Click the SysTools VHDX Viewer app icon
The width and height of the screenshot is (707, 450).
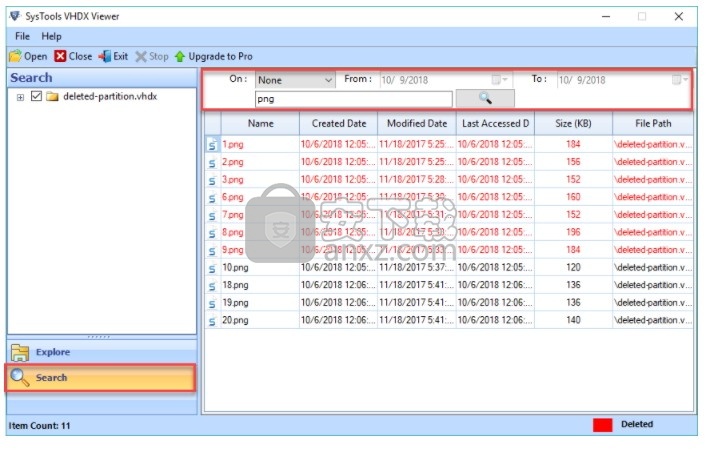coord(15,16)
